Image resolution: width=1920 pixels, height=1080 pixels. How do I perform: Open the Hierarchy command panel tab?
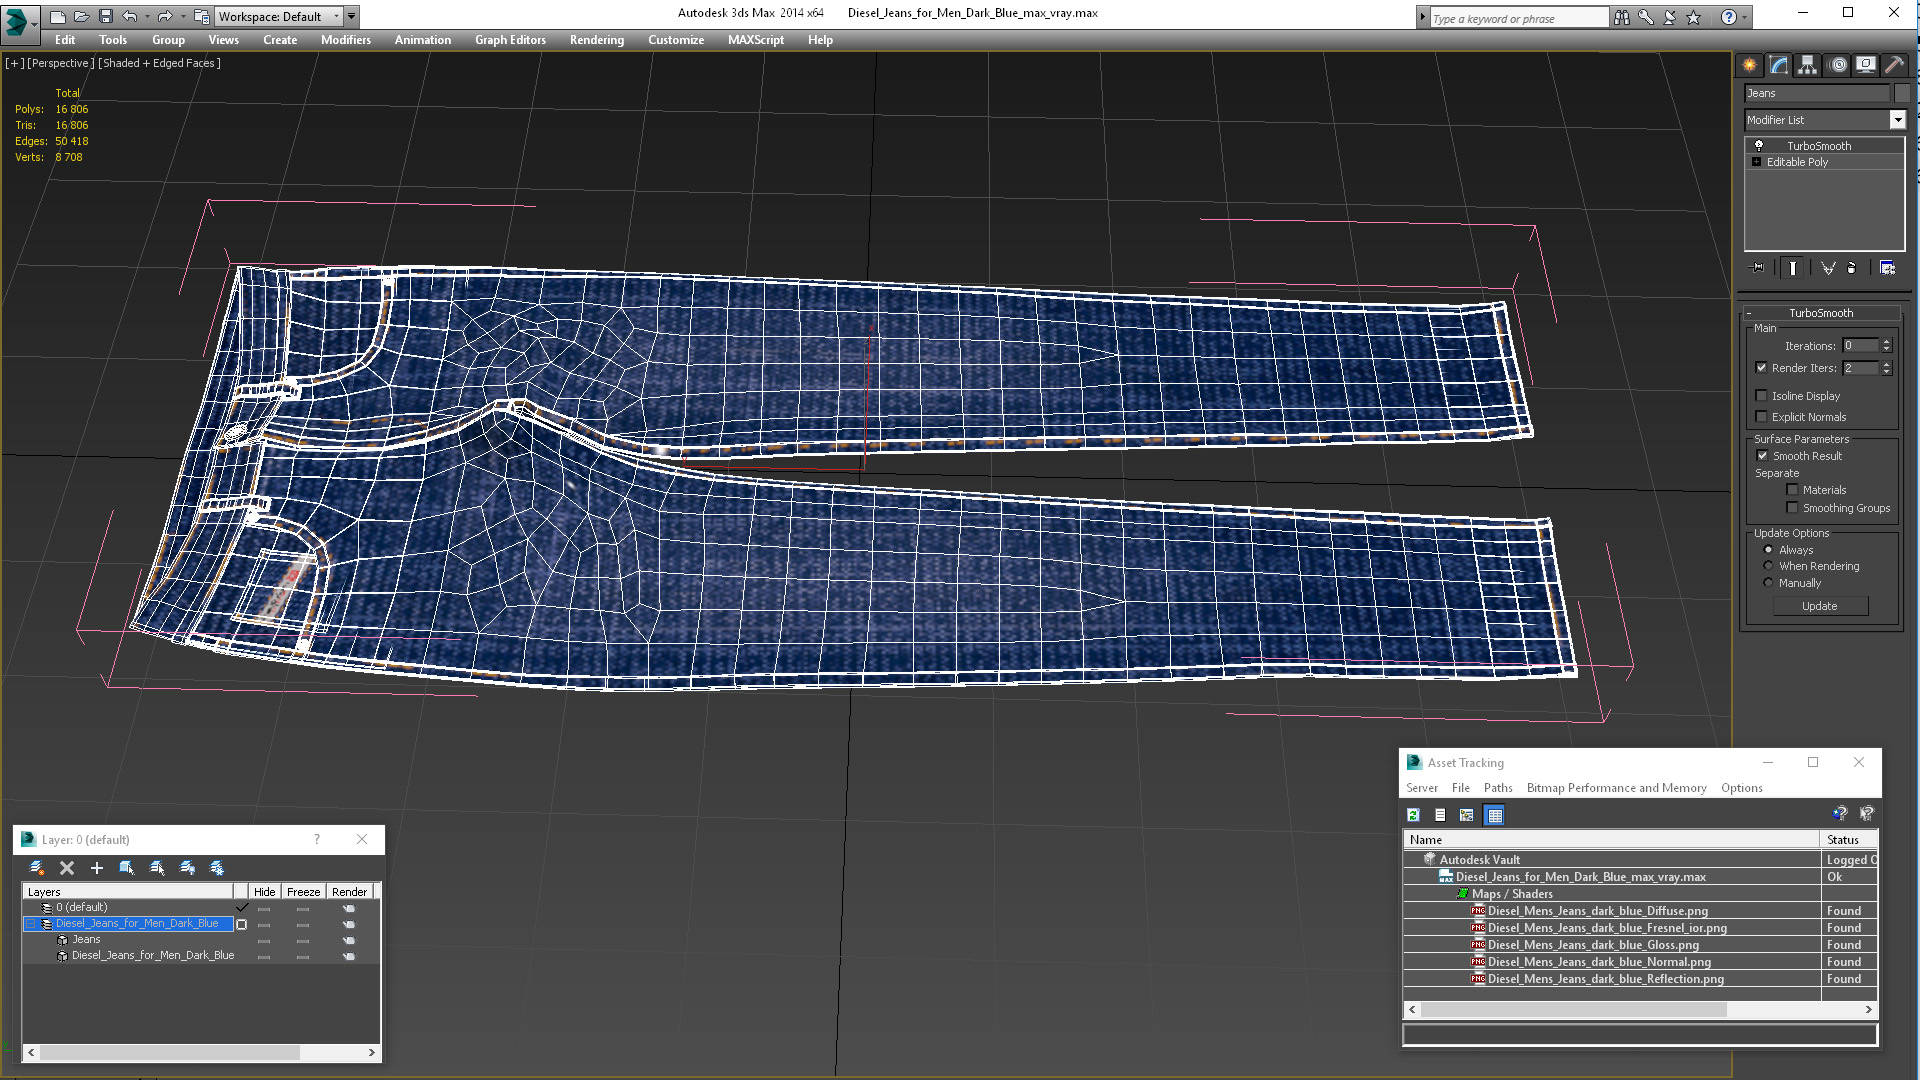pyautogui.click(x=1807, y=65)
